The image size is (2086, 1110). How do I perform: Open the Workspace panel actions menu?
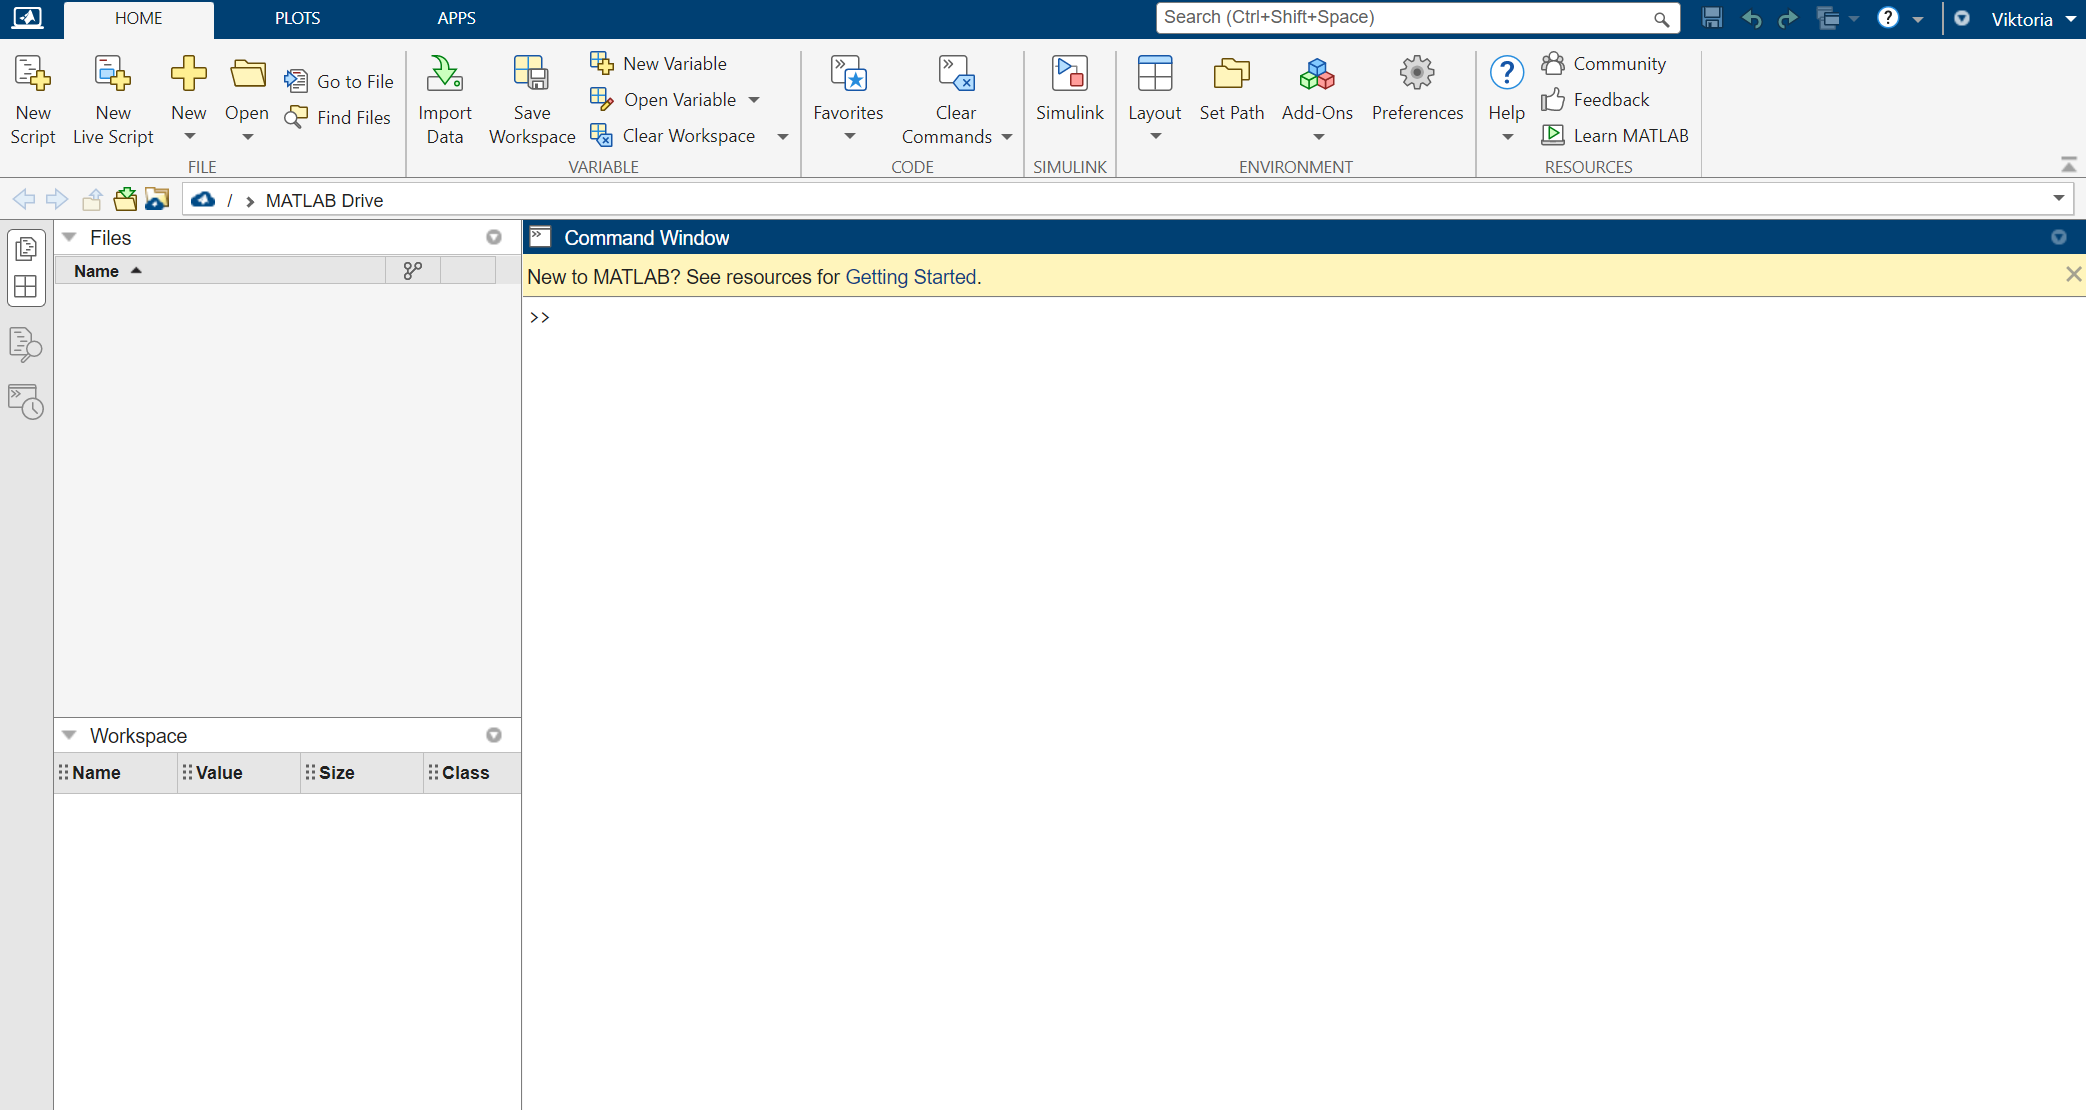494,735
